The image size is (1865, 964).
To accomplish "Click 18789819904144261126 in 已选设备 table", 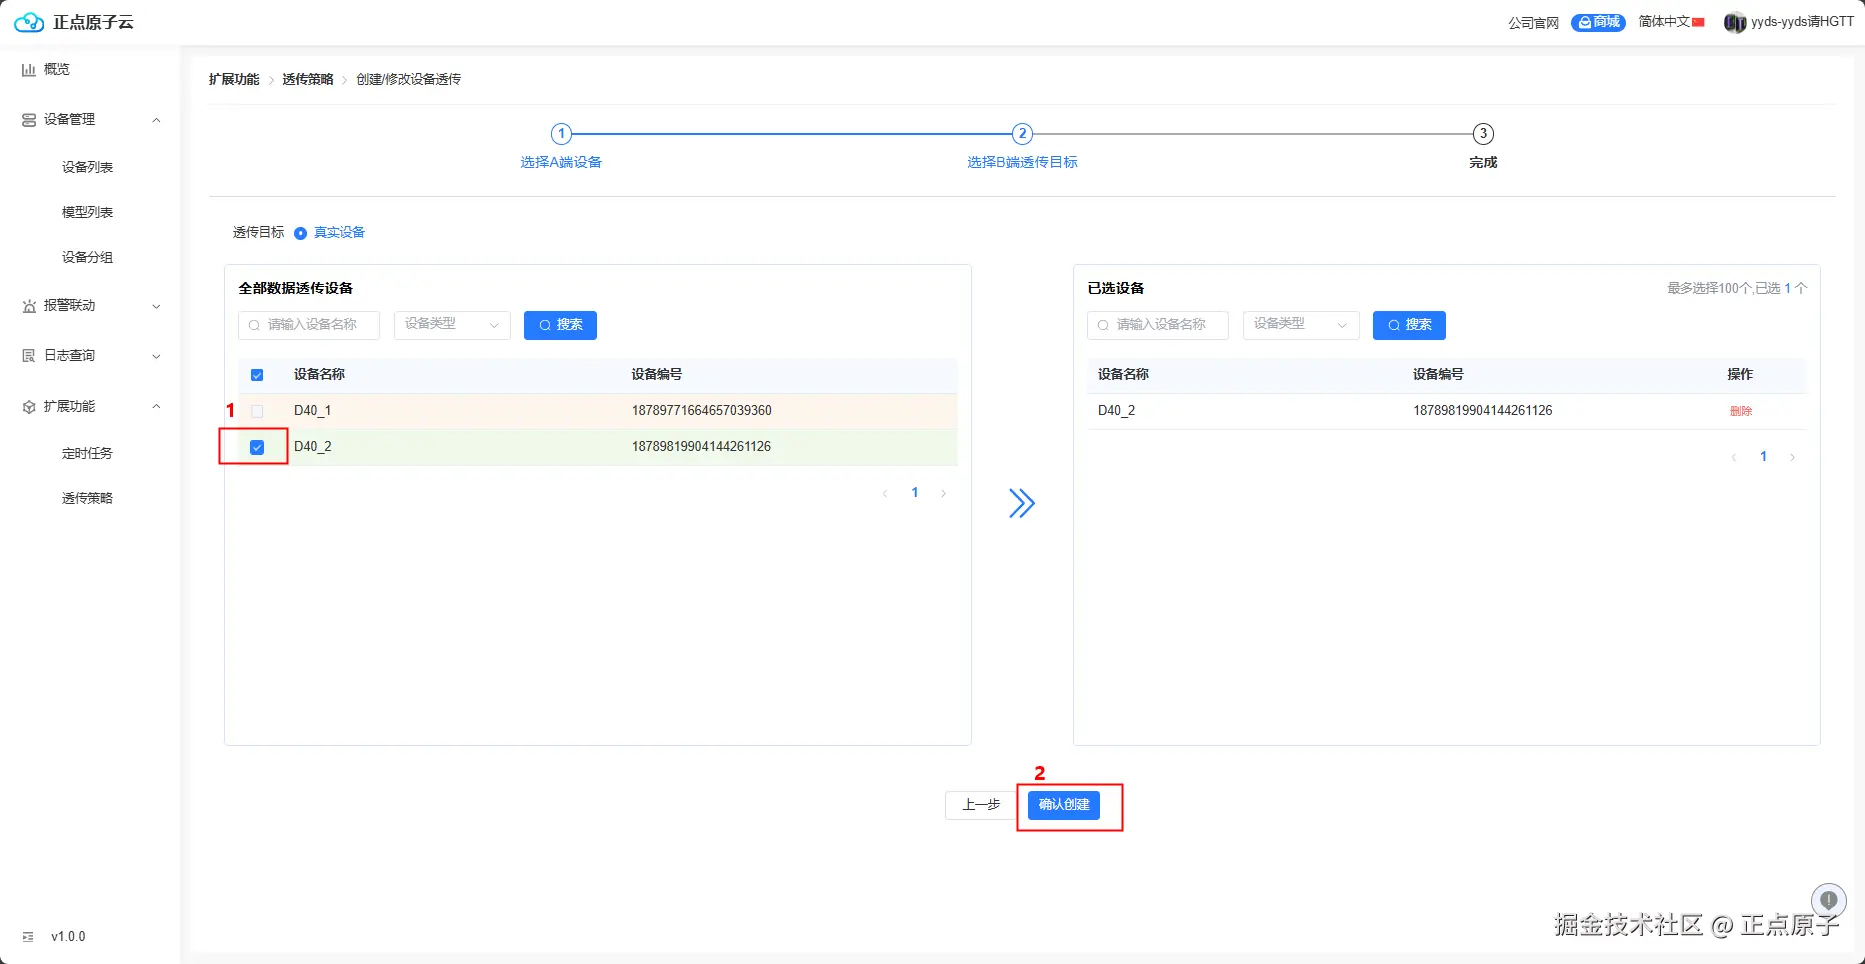I will pyautogui.click(x=1483, y=411).
